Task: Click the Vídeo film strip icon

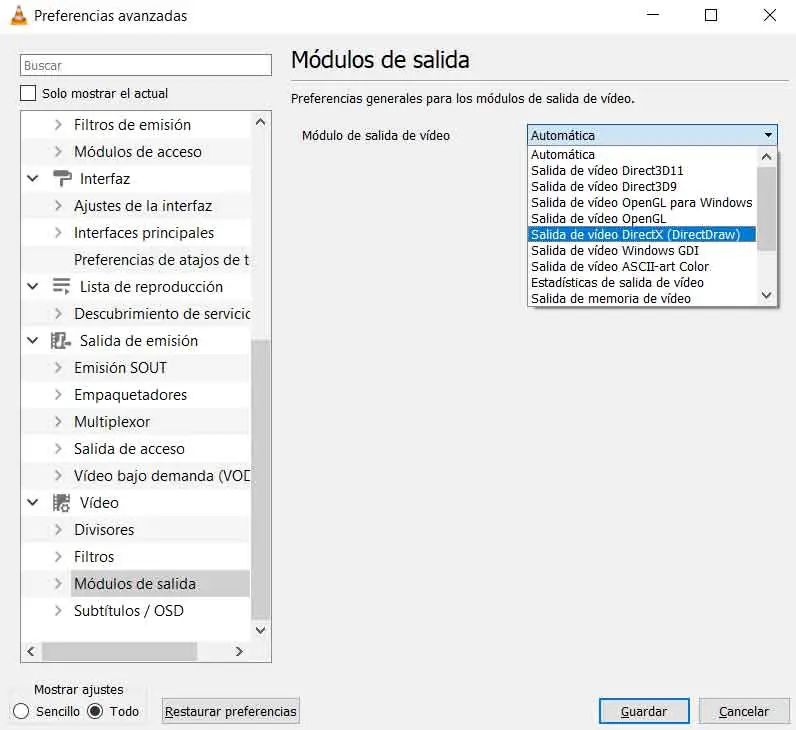Action: (x=61, y=503)
